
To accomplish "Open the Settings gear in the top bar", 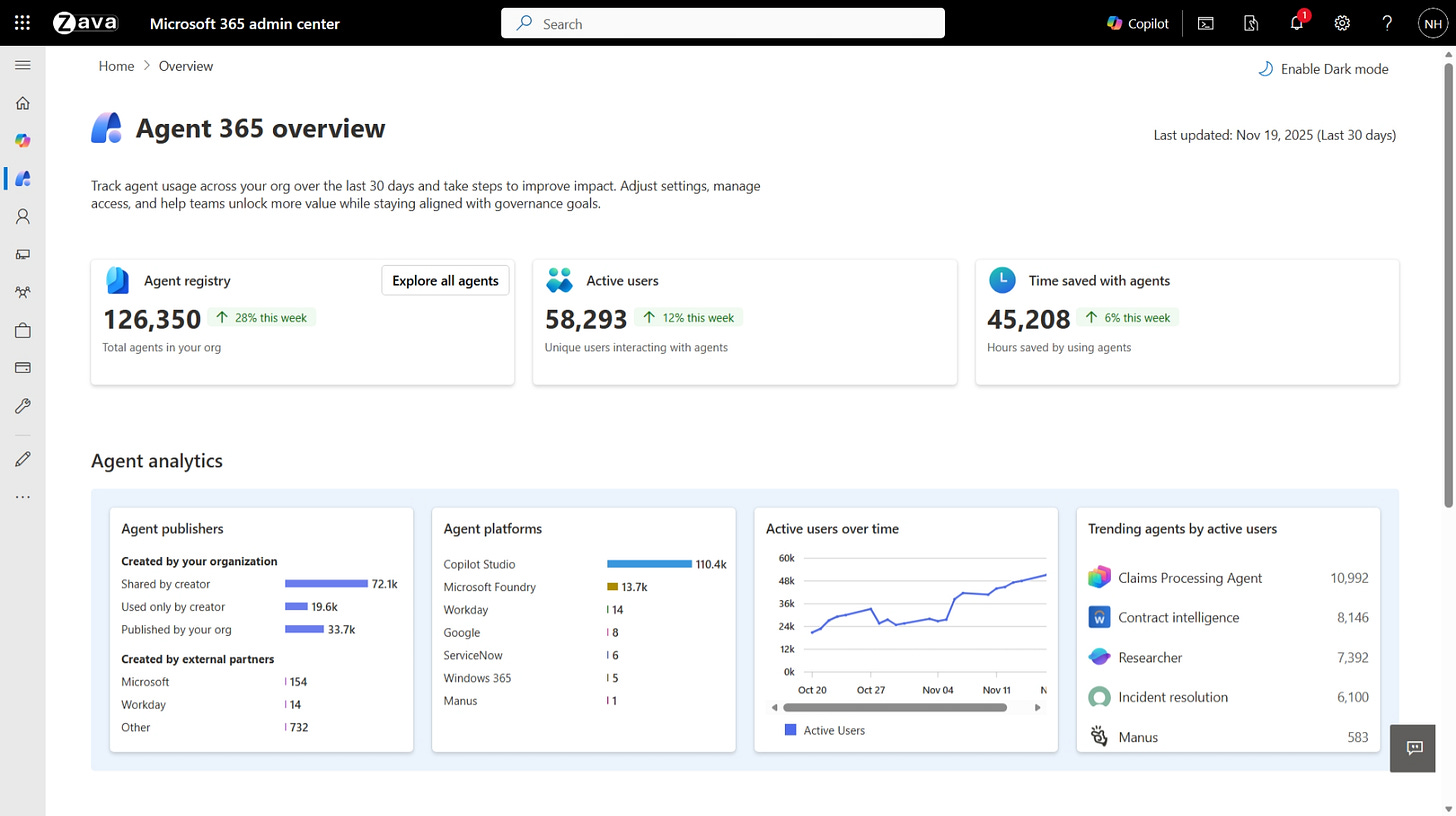I will click(x=1341, y=22).
